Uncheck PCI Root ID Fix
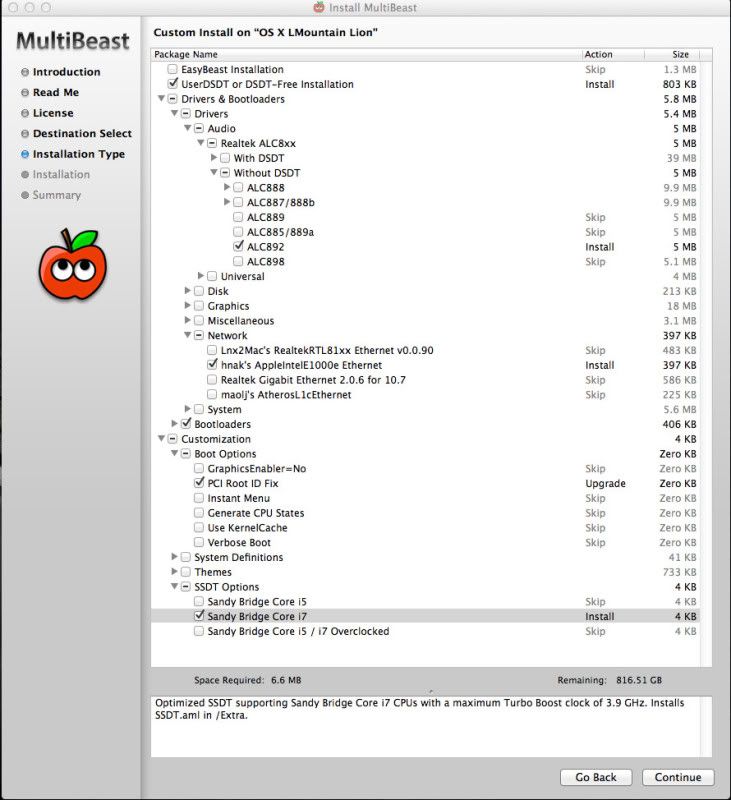Screen dimensions: 731x800 click(x=198, y=483)
